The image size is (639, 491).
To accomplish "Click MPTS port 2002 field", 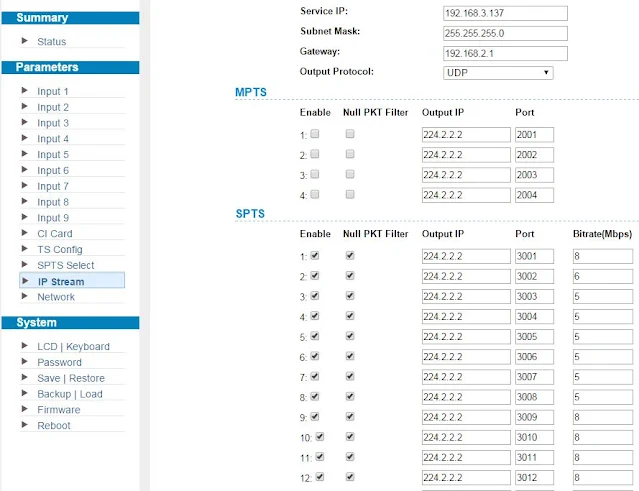I will coord(534,155).
